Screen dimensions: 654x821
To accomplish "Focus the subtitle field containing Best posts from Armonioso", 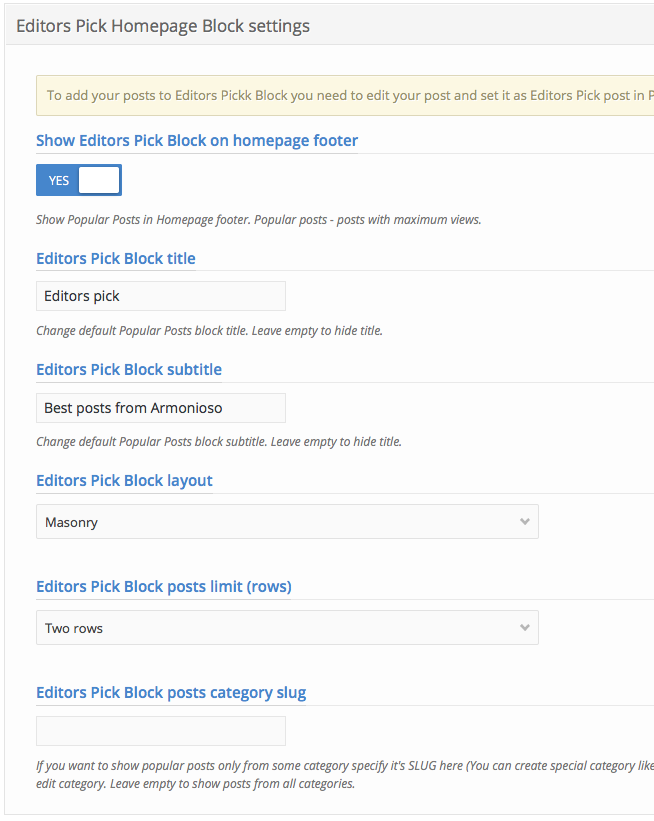I will coord(160,408).
